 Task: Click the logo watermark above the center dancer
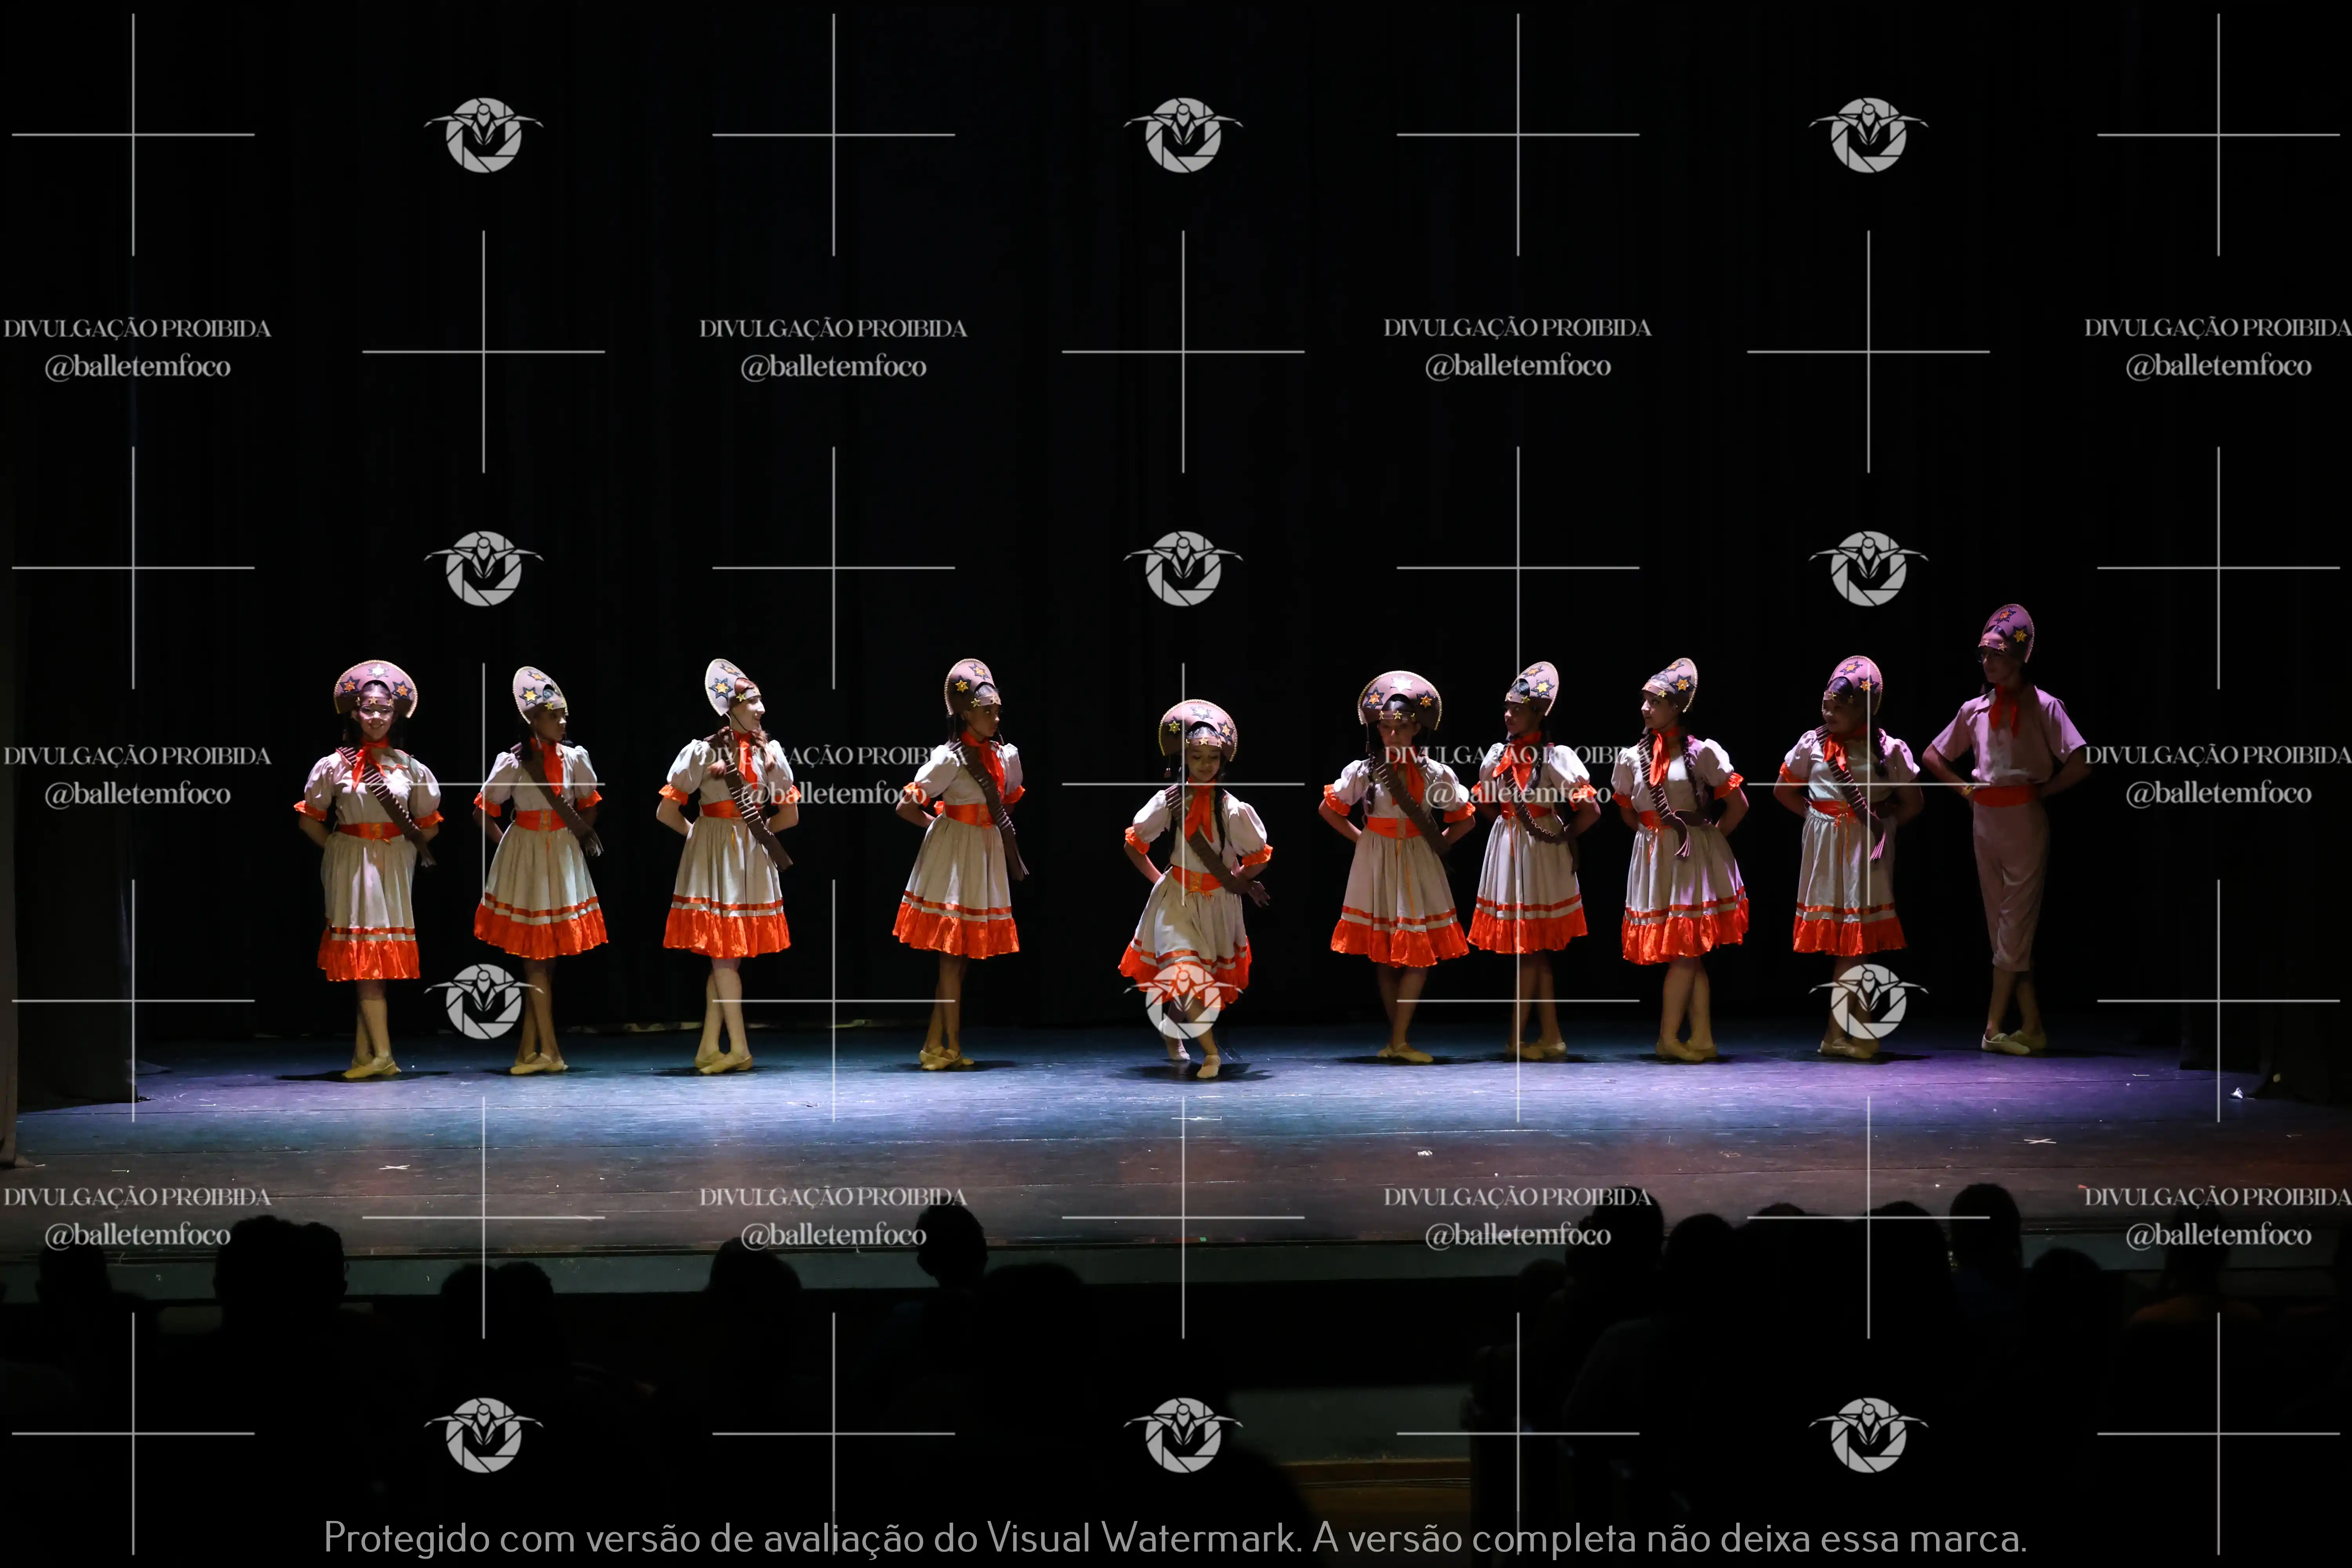pos(1183,568)
